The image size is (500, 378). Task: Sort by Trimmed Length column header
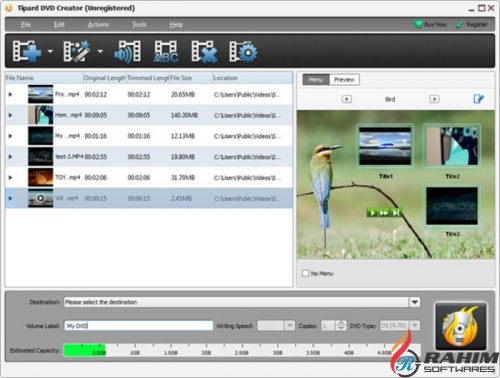(x=148, y=78)
